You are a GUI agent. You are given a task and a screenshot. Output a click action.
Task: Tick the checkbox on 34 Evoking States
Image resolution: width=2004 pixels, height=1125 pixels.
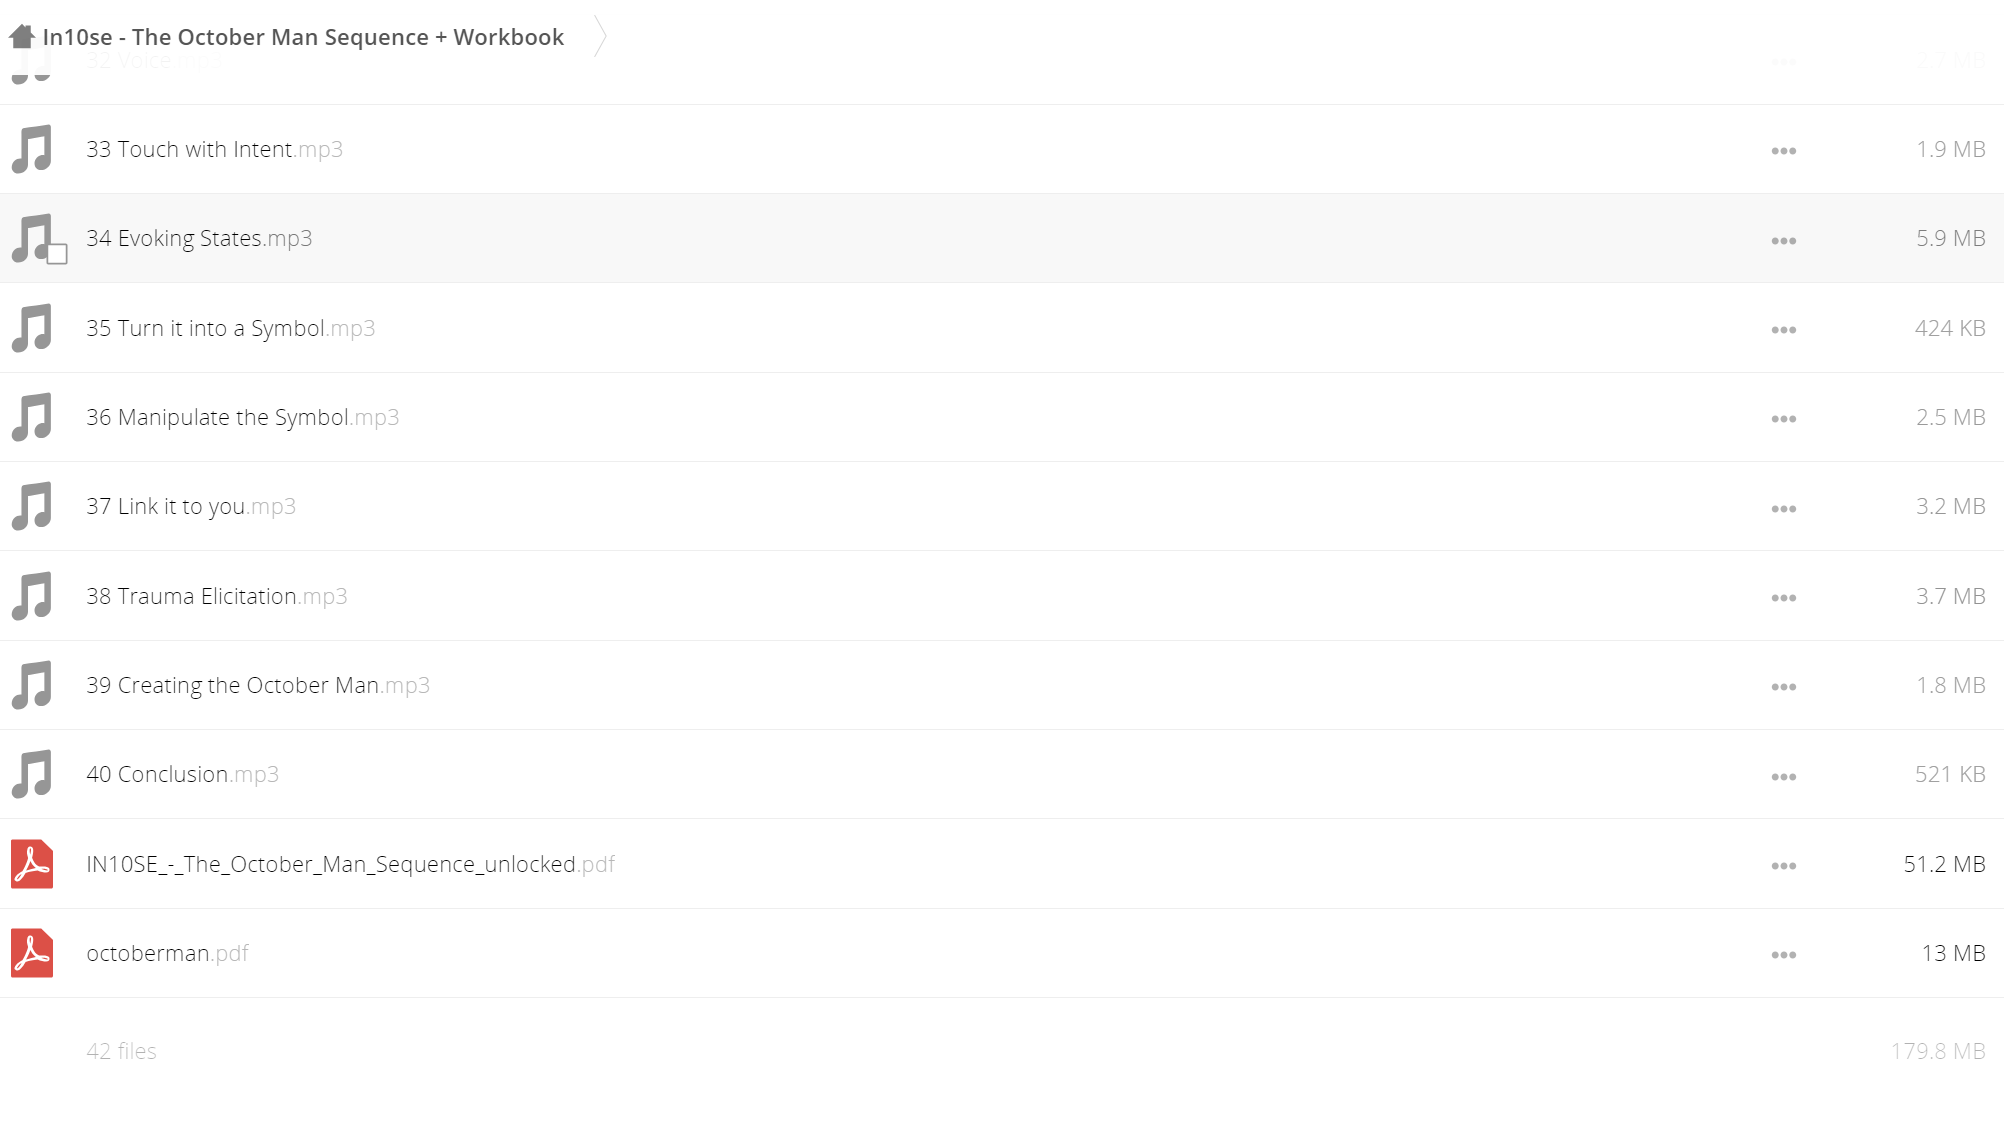coord(58,255)
